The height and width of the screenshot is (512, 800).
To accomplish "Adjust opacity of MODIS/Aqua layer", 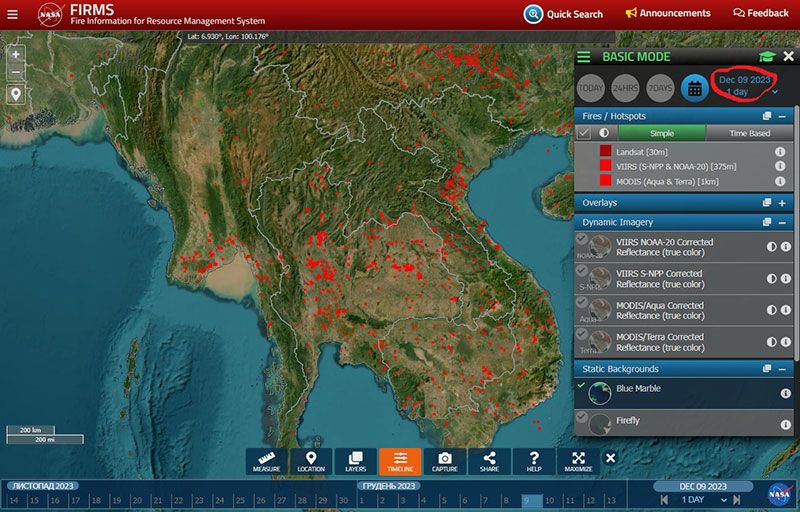I will (x=771, y=310).
